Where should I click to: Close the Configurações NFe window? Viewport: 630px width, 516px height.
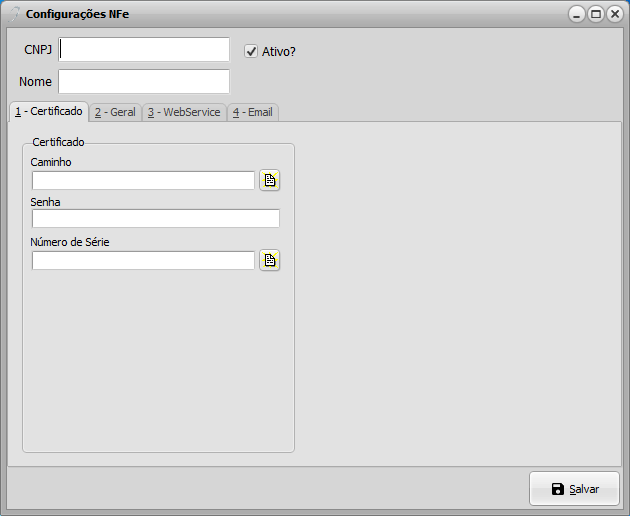615,14
